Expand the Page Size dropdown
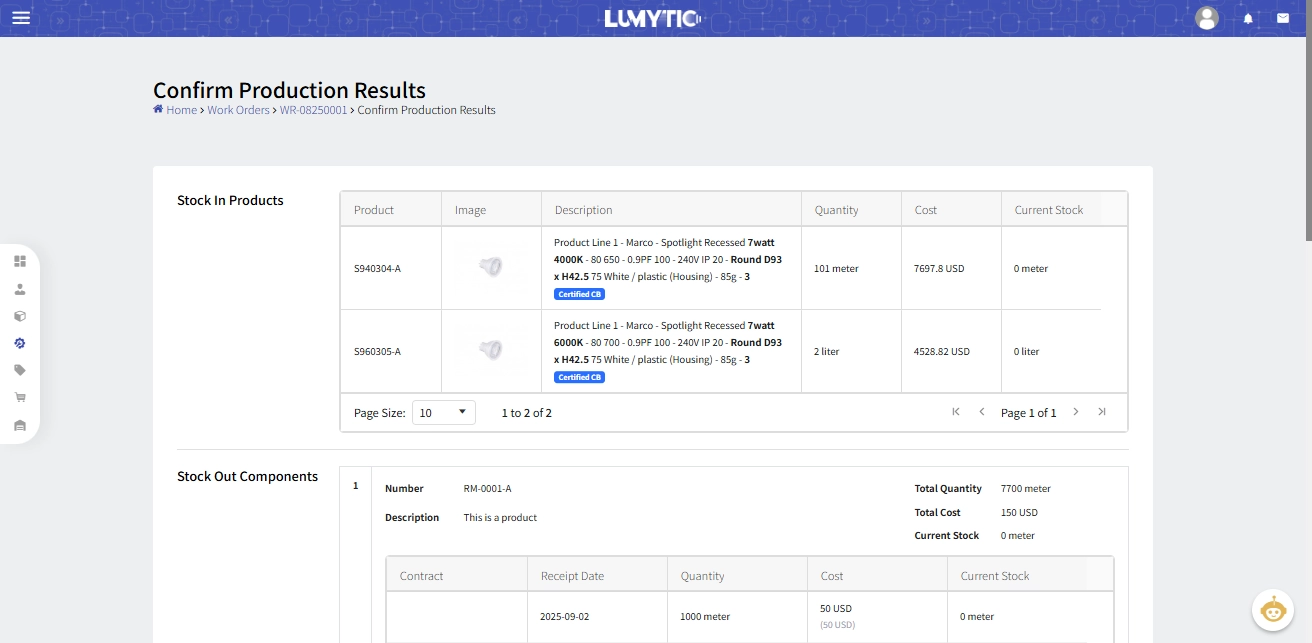 point(444,412)
